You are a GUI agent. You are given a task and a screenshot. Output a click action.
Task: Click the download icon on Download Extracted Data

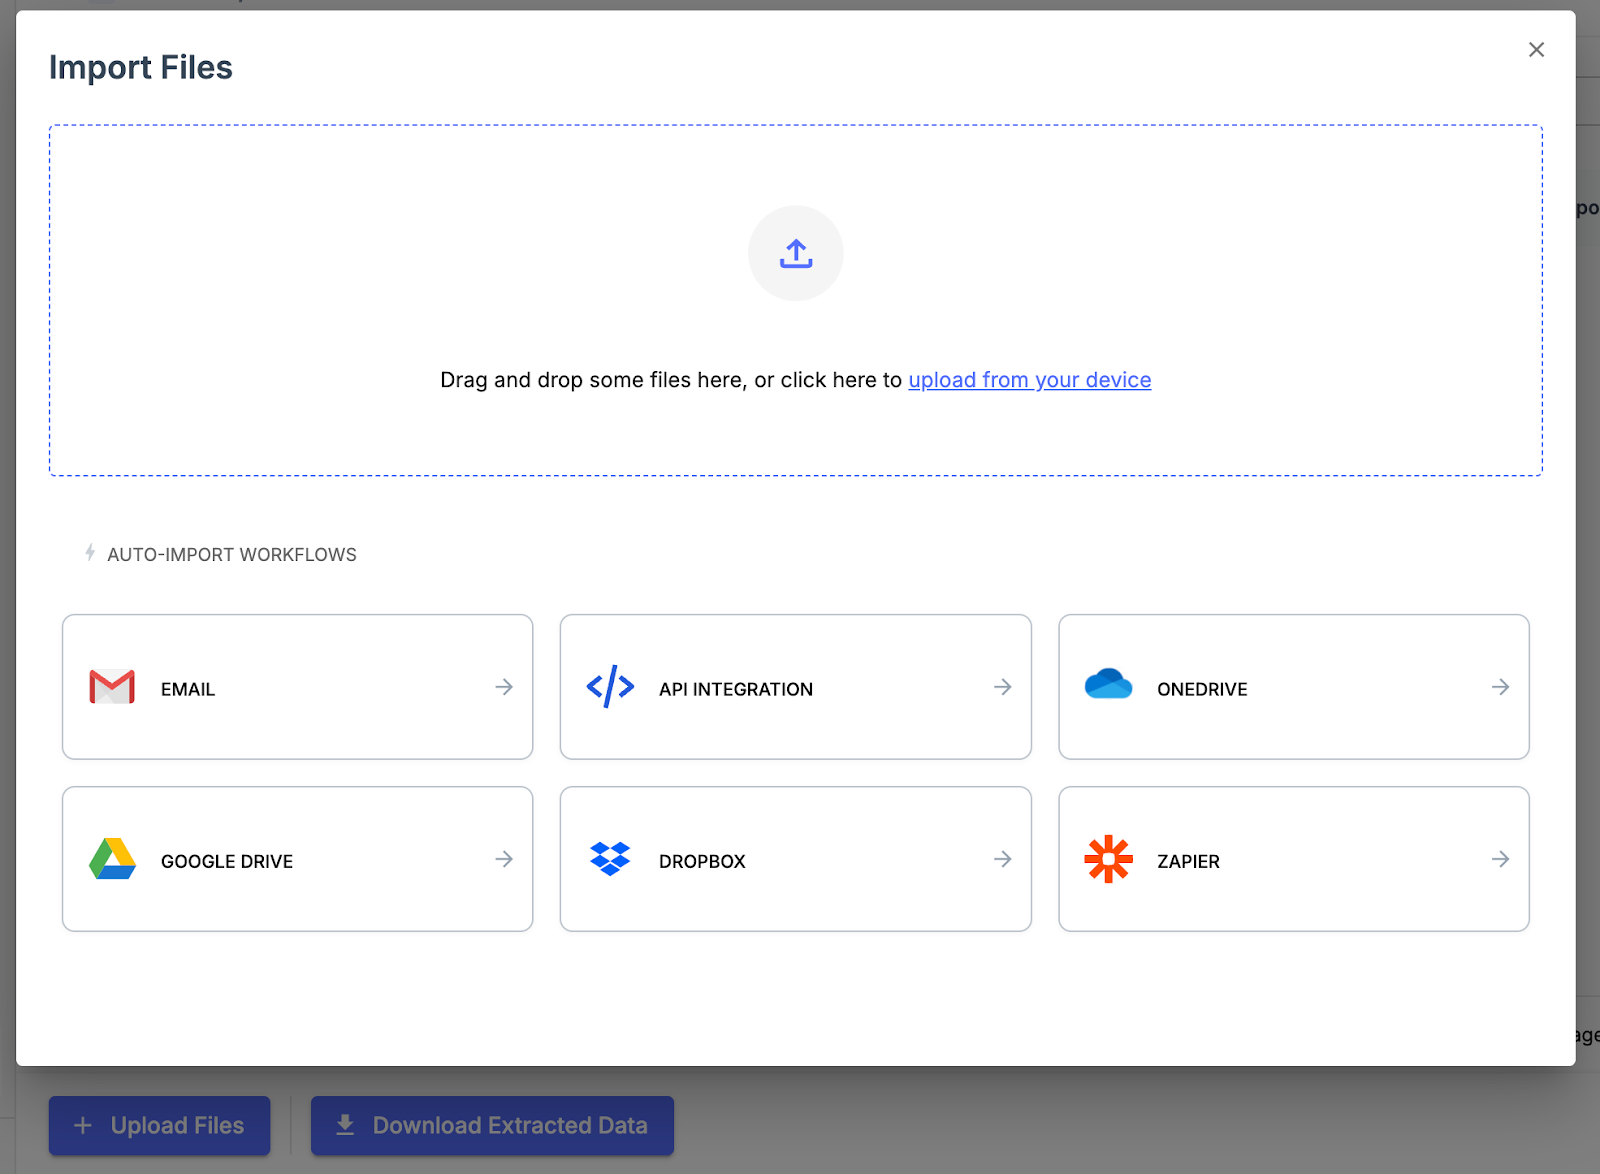[x=345, y=1124]
